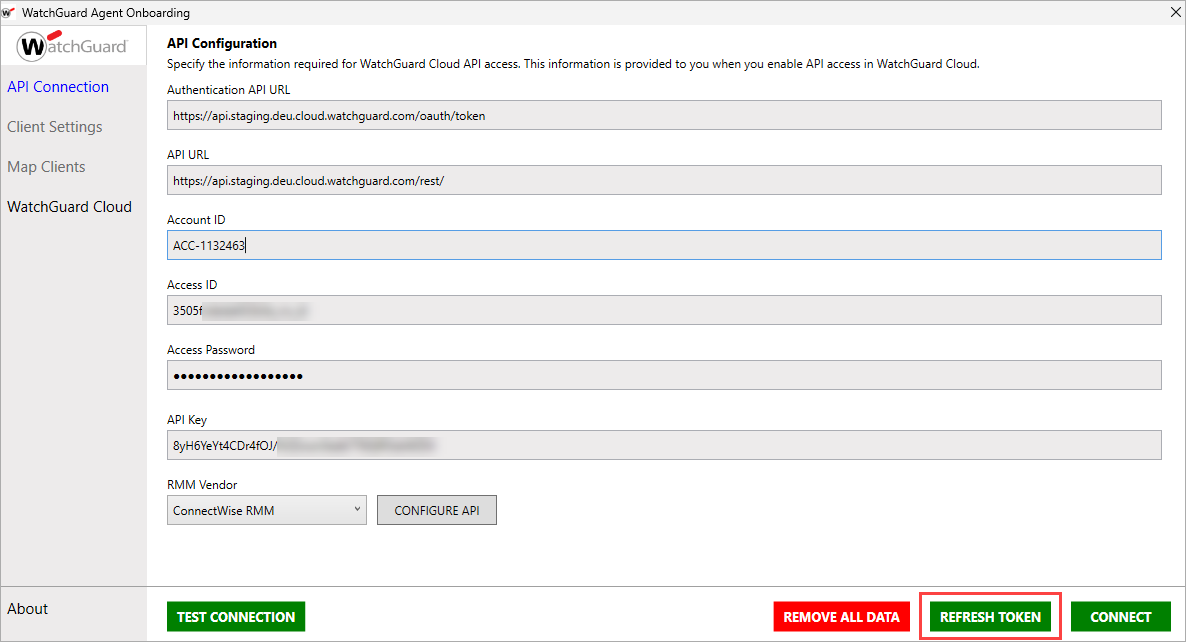Click REMOVE ALL DATA
Image resolution: width=1186 pixels, height=642 pixels.
(x=841, y=616)
